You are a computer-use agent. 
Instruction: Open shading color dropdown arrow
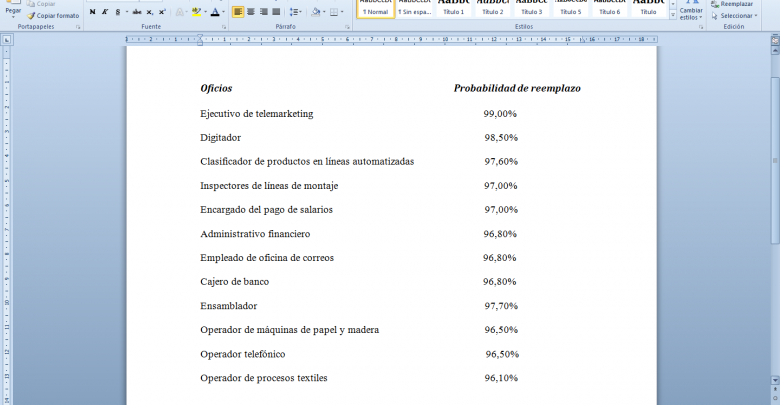click(x=324, y=12)
